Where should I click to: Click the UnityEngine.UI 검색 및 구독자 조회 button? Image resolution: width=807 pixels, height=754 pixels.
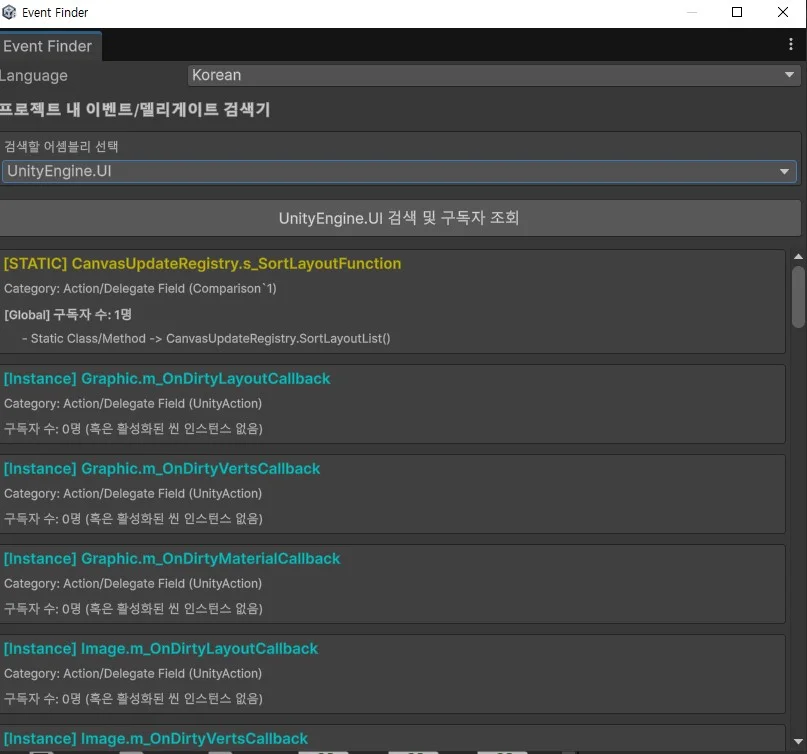tap(399, 218)
